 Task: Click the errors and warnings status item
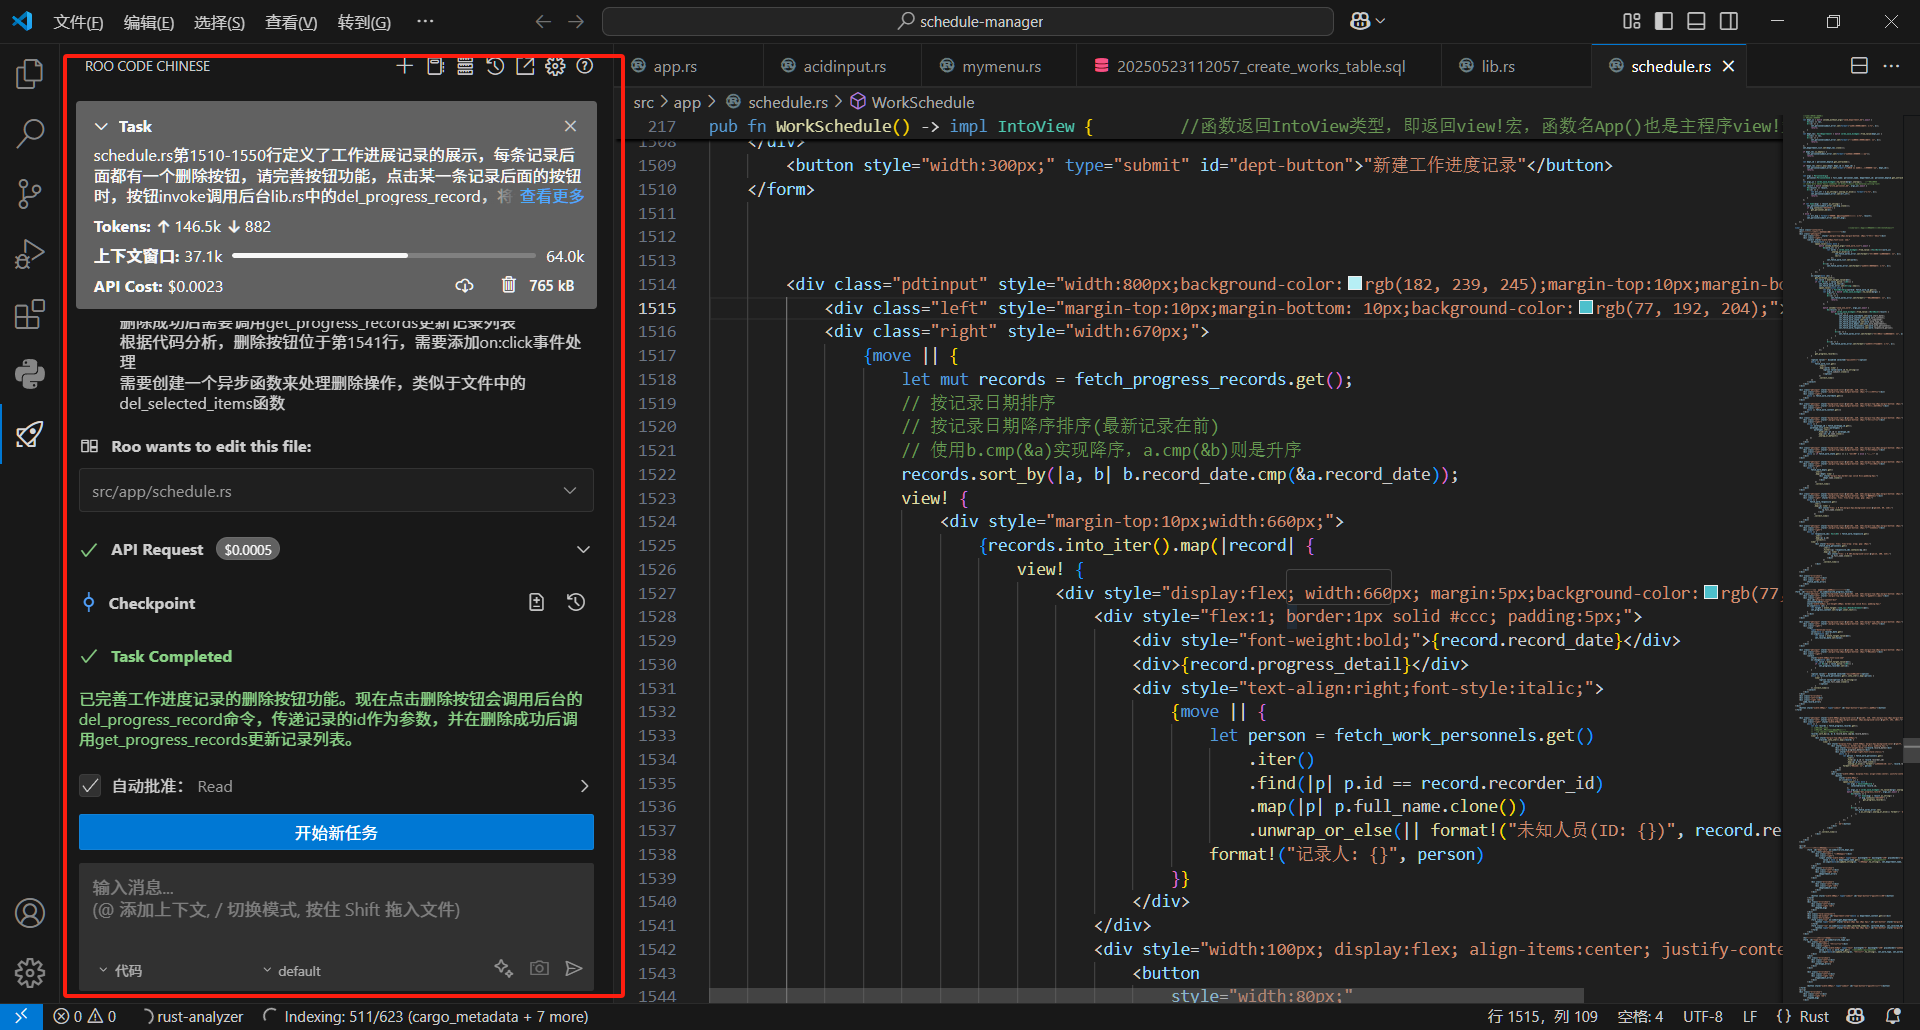(x=85, y=1016)
